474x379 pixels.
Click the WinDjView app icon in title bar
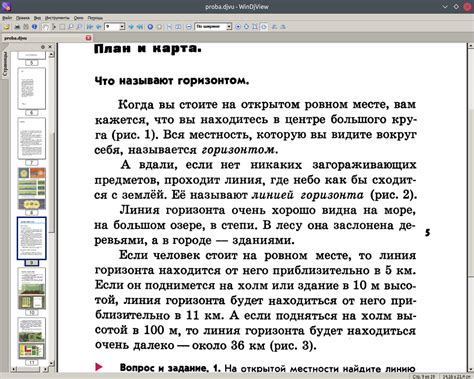[6, 6]
